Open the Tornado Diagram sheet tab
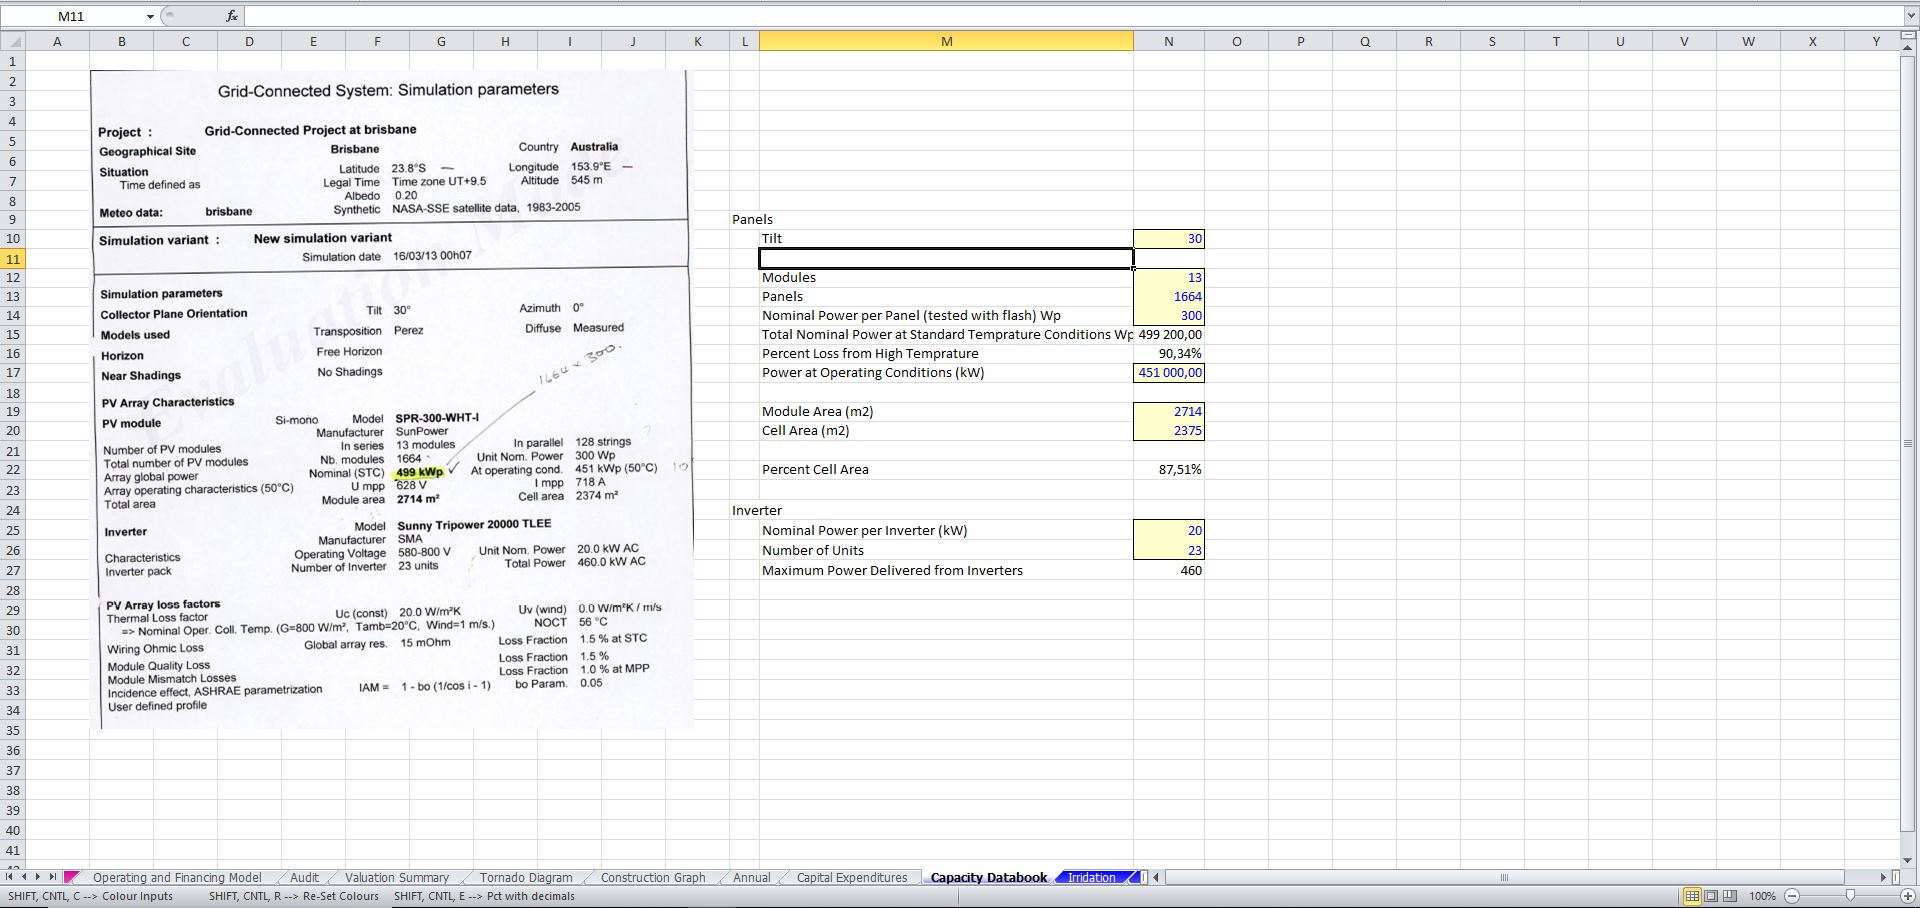This screenshot has height=908, width=1920. point(526,877)
